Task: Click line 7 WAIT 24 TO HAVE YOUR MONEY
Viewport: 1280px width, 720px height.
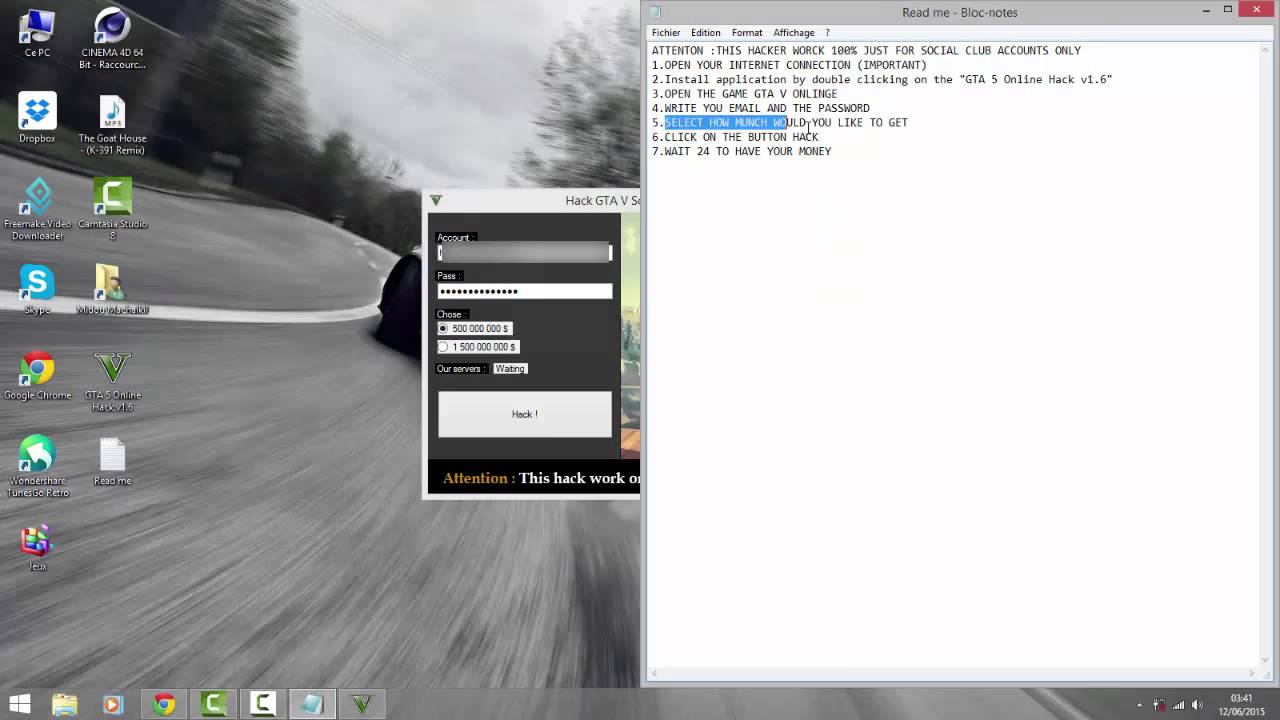Action: [741, 151]
